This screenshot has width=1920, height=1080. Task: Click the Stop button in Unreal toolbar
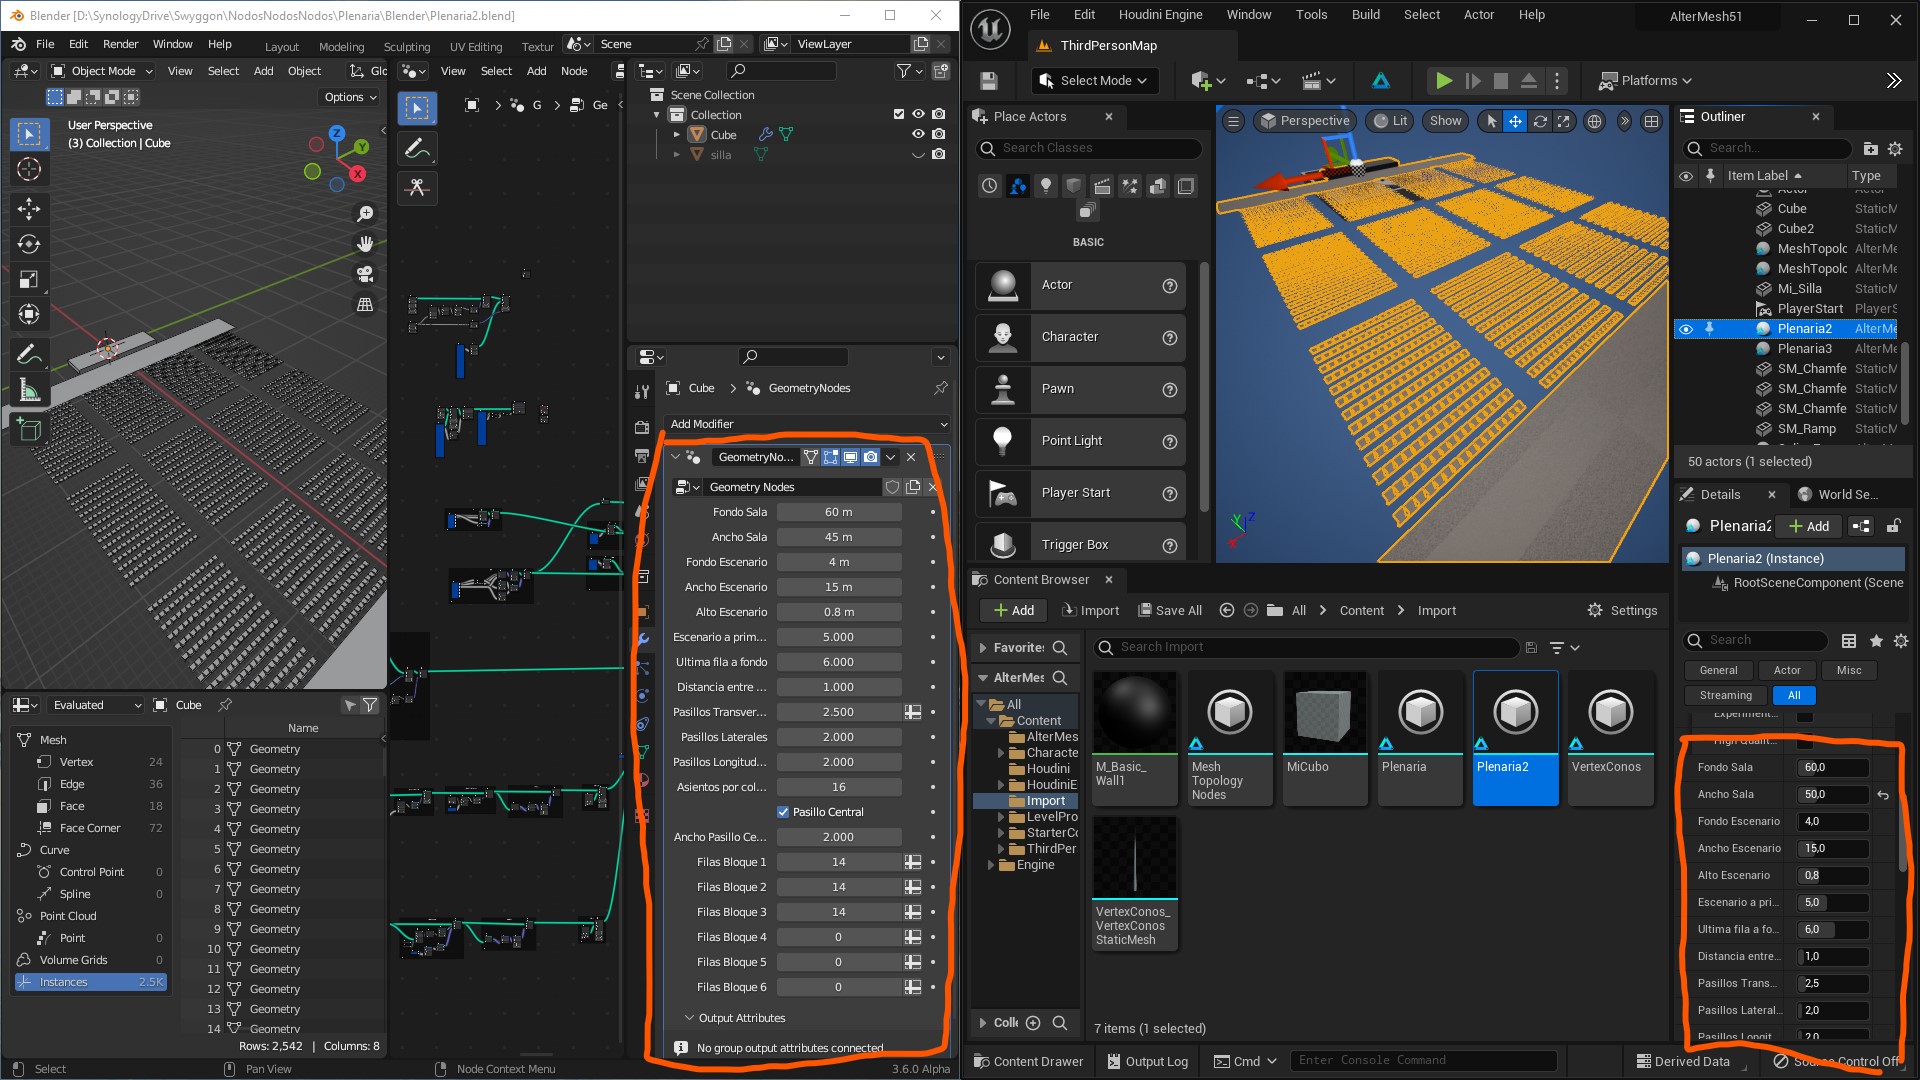point(1500,81)
